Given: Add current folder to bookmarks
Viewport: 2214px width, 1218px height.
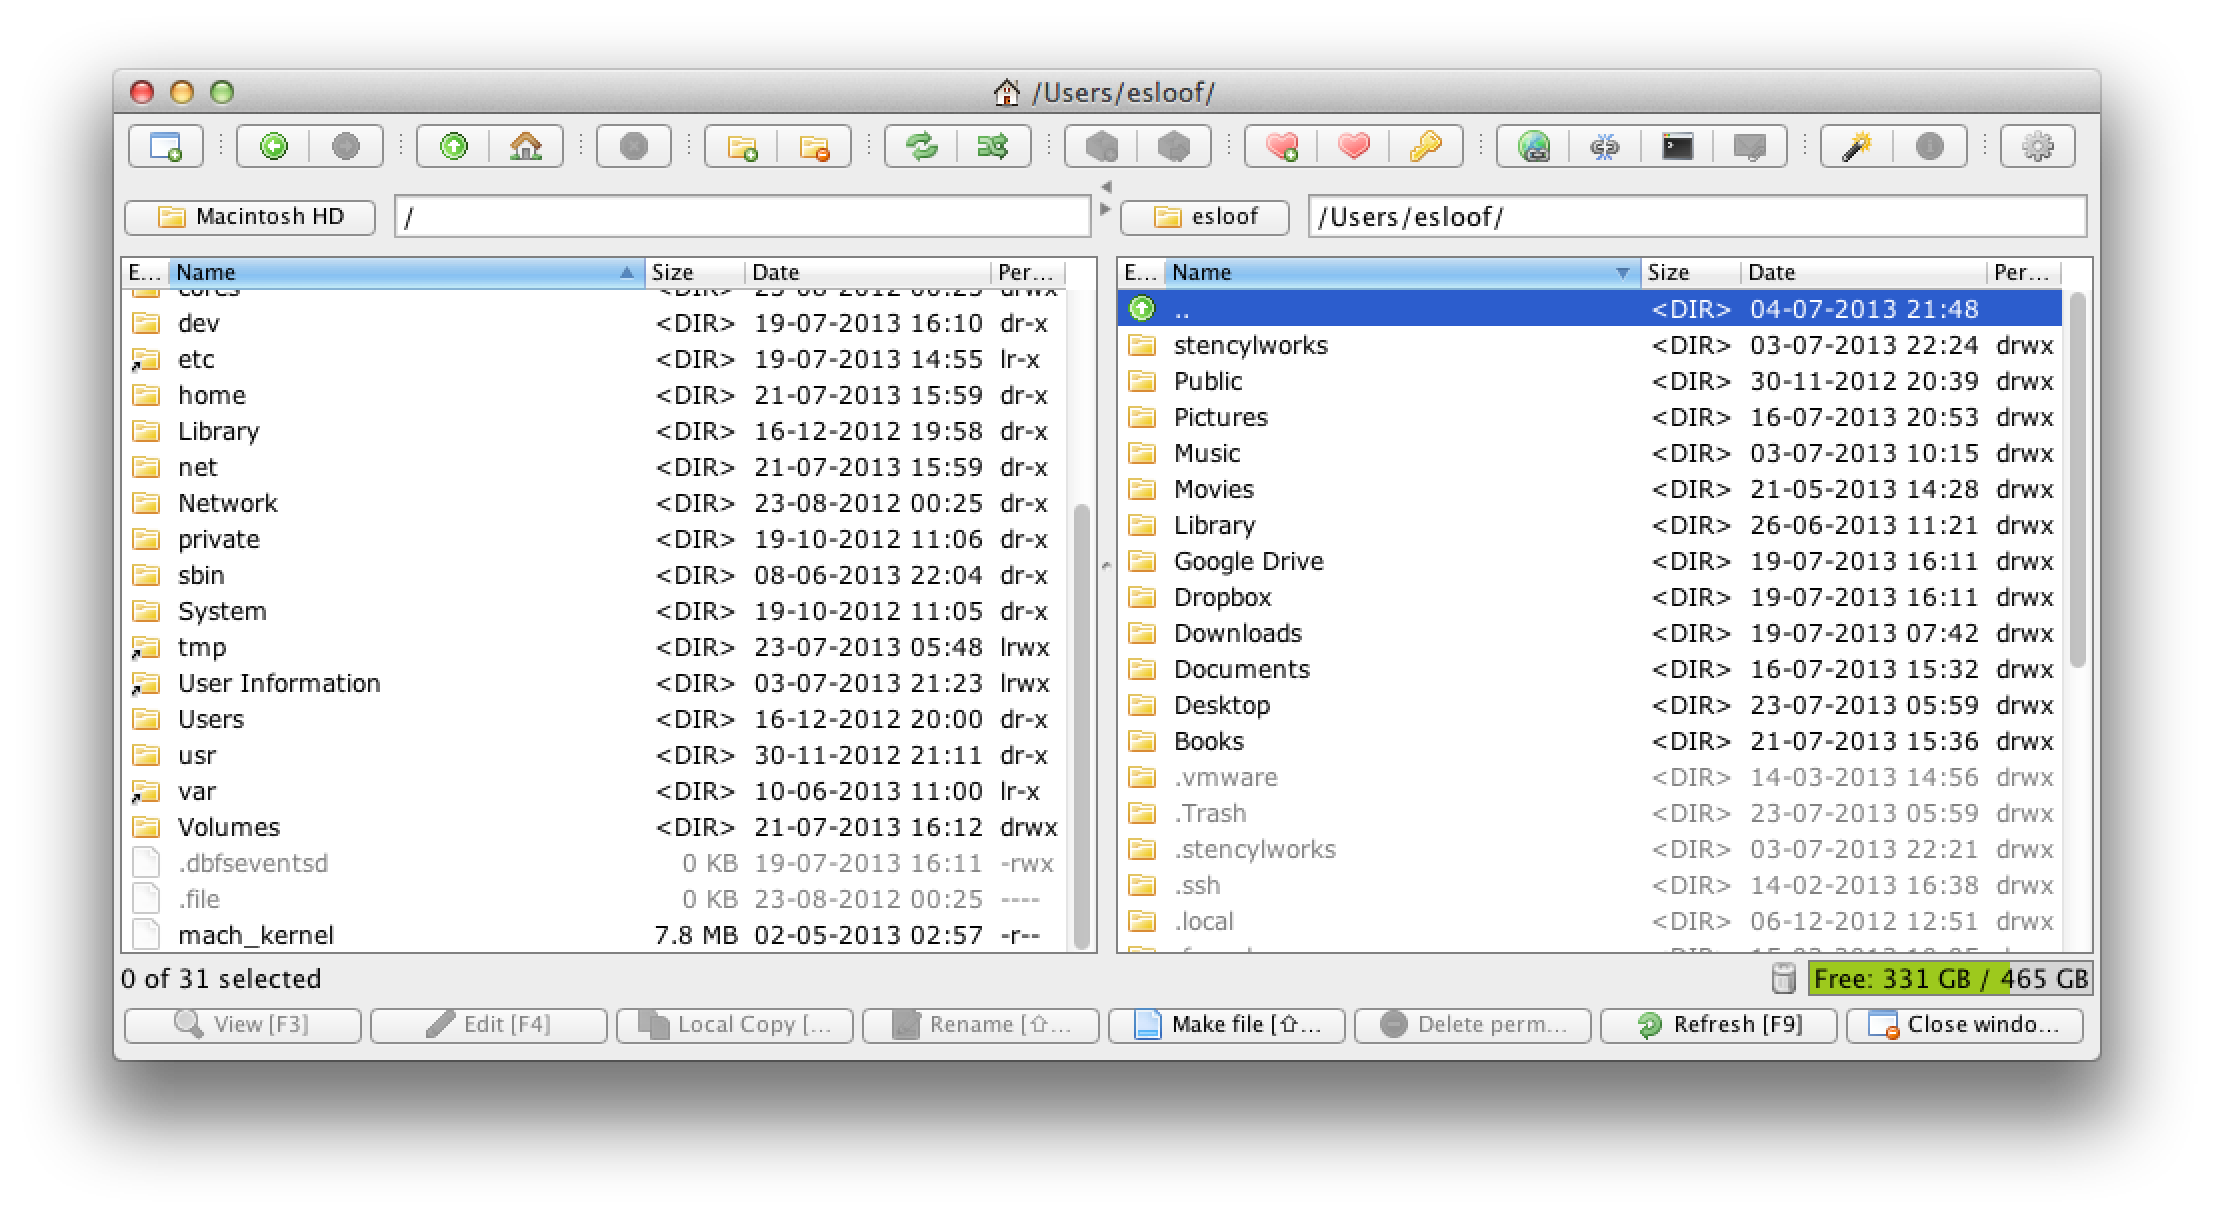Looking at the screenshot, I should pyautogui.click(x=1282, y=147).
